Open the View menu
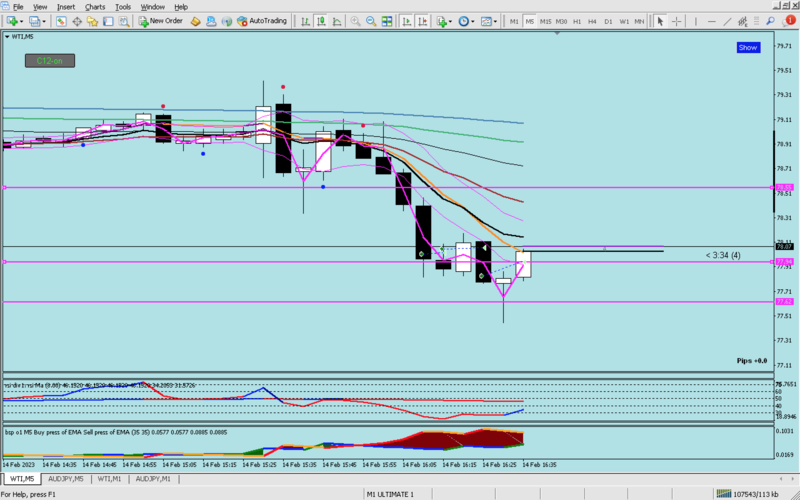Viewport: 800px width, 500px height. (x=40, y=7)
